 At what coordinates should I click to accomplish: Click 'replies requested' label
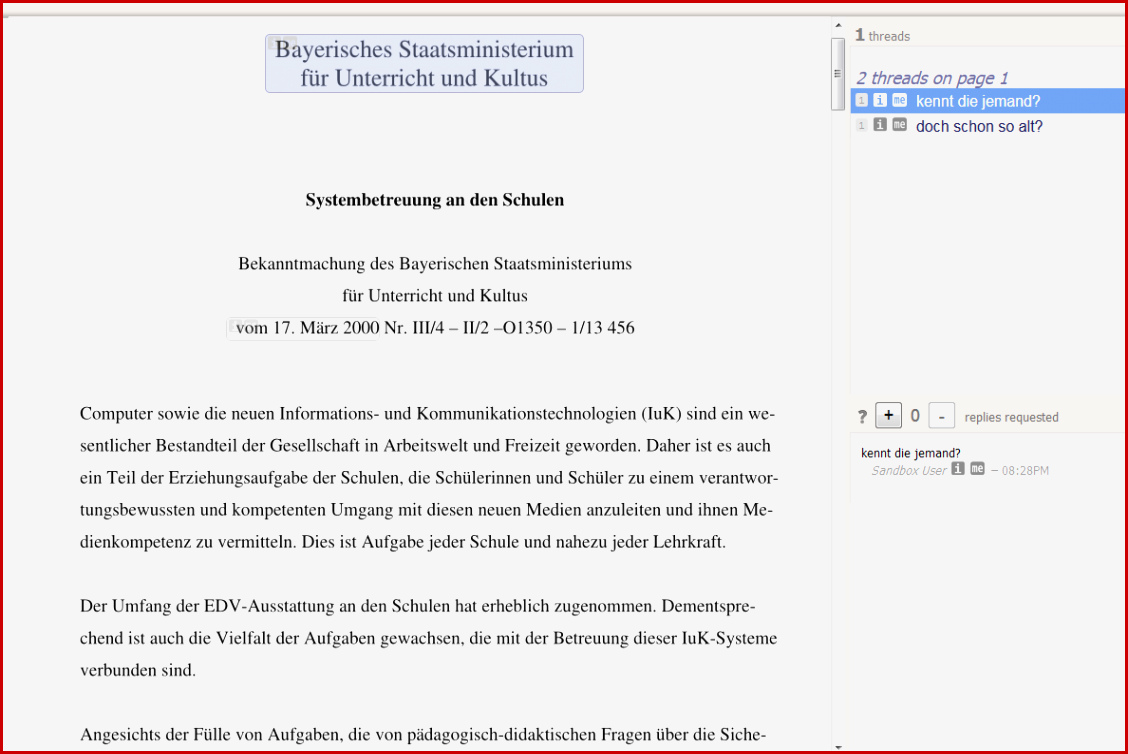coord(1011,417)
